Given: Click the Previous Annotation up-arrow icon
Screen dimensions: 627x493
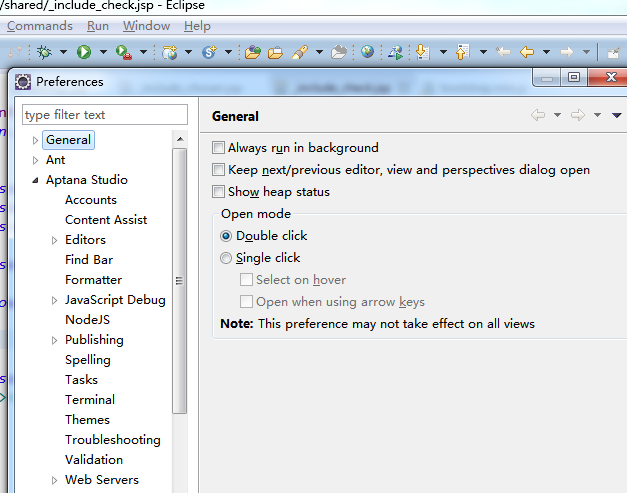Looking at the screenshot, I should [x=462, y=52].
